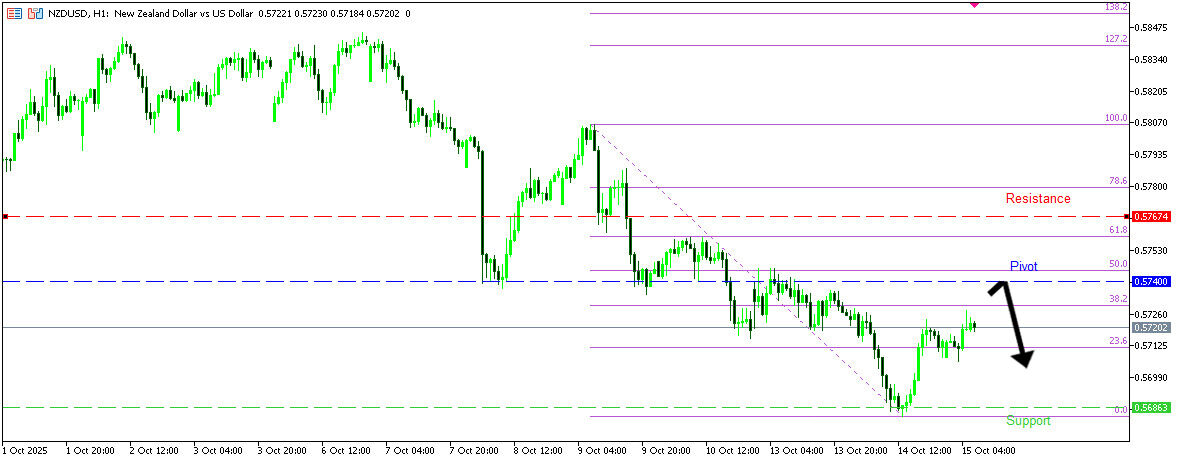Screen dimensions: 1182x462
Task: Click the Fibonacci 100.0 level label
Action: coord(1115,118)
